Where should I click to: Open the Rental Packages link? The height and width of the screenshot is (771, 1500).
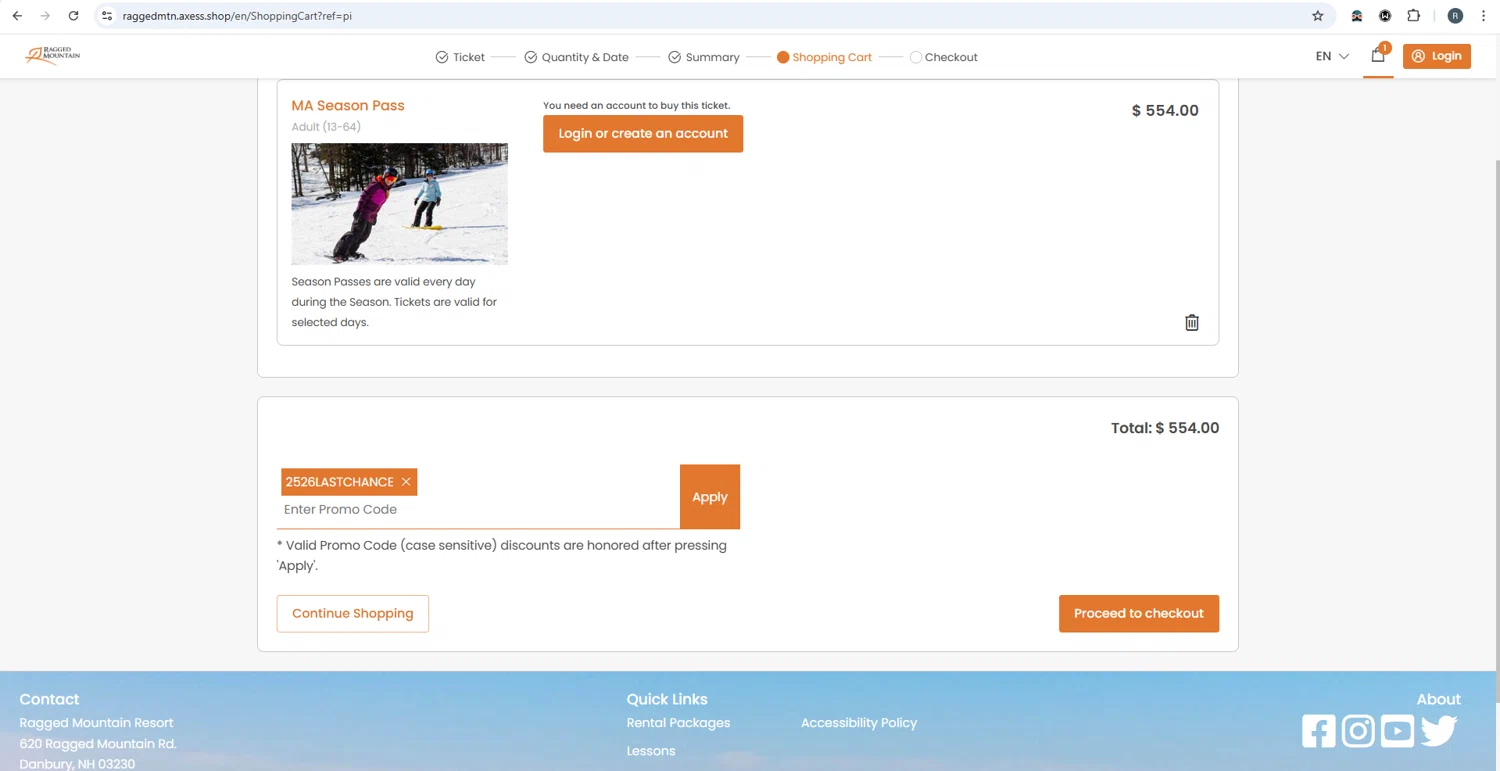[678, 723]
